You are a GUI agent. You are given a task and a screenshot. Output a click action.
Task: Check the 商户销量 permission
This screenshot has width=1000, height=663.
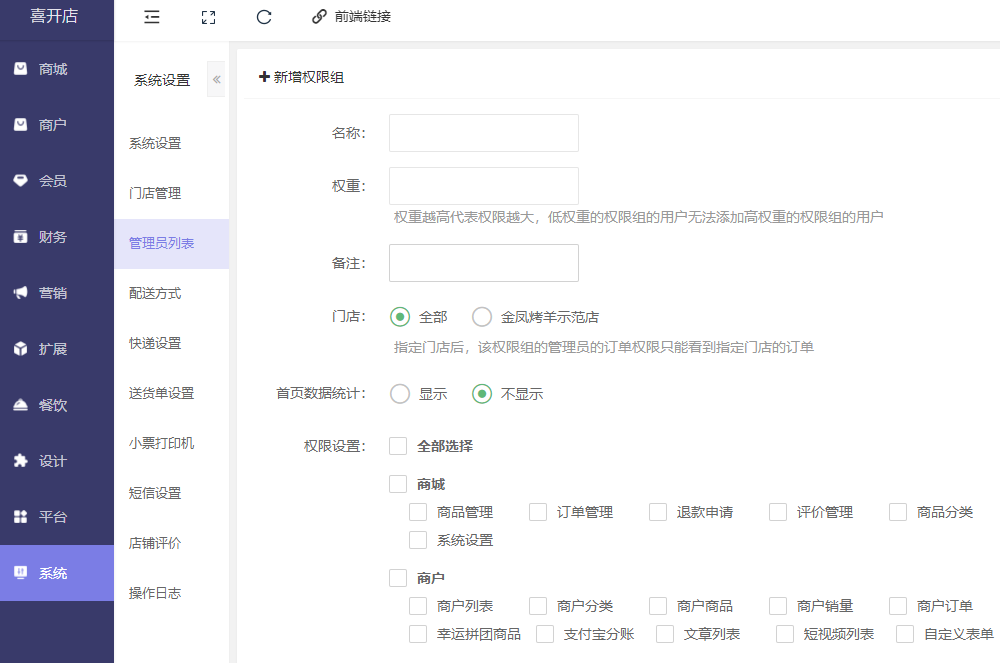[x=777, y=606]
